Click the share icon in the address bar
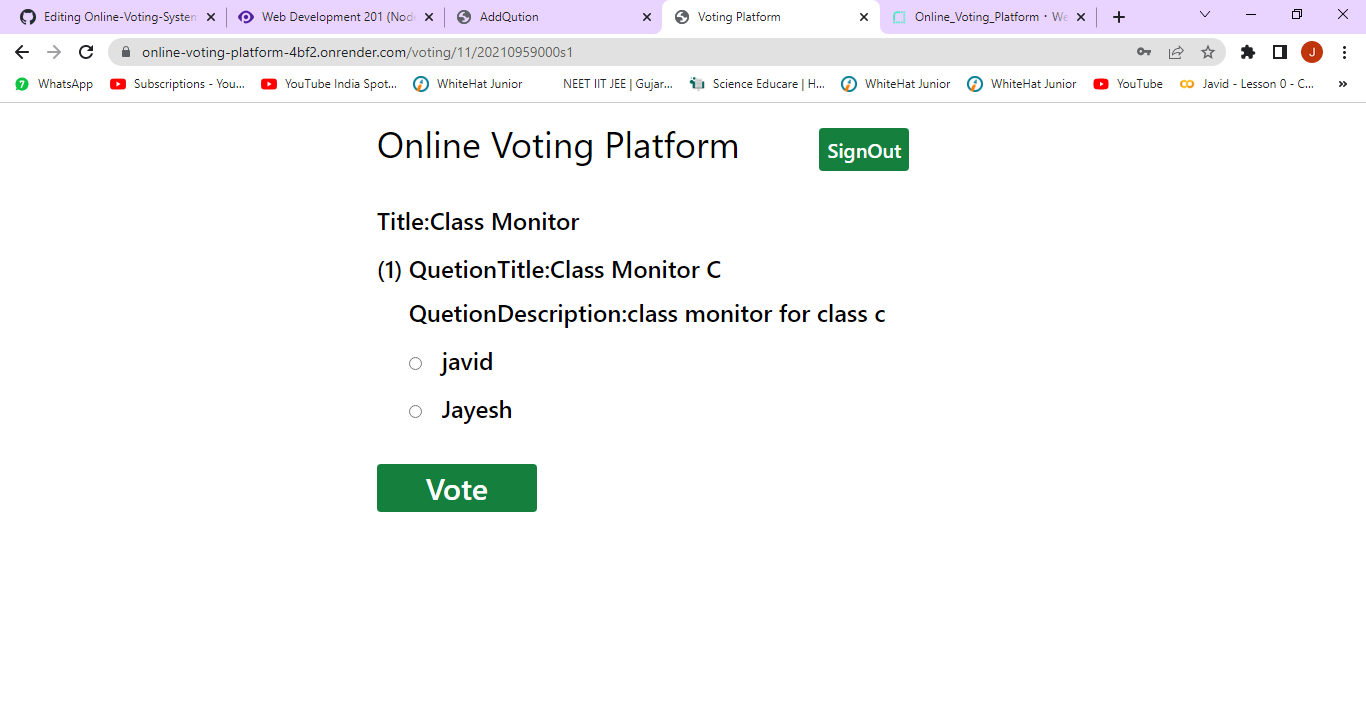Screen dimensions: 1366x728 point(1177,51)
